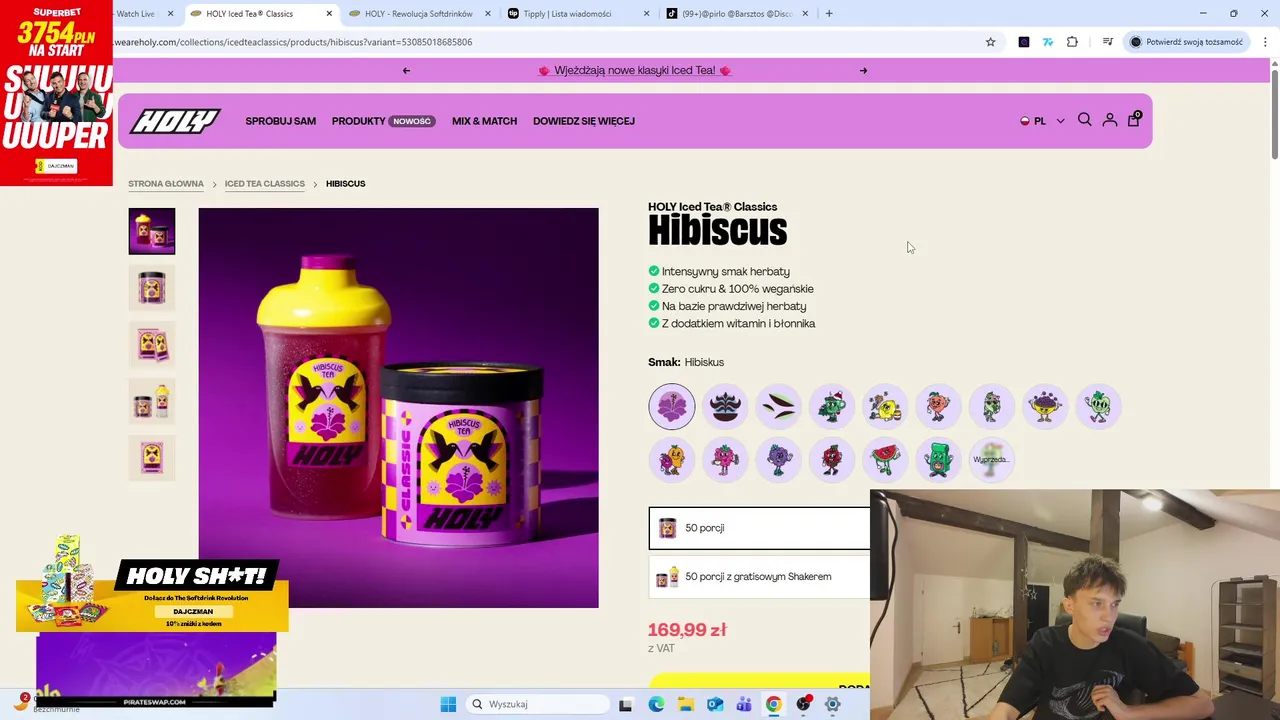This screenshot has width=1280, height=720.
Task: Click the HOLY SH*T! Dajczman banner
Action: tap(152, 597)
